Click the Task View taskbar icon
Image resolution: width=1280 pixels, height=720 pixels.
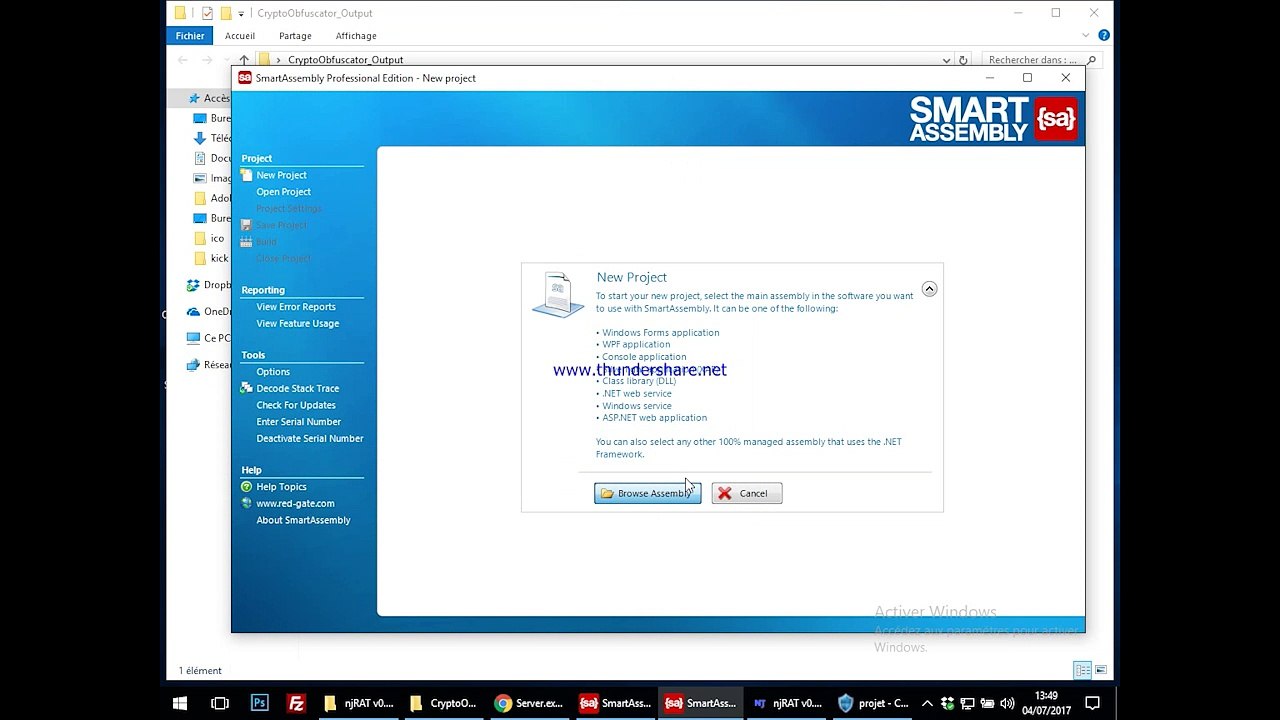pos(220,703)
